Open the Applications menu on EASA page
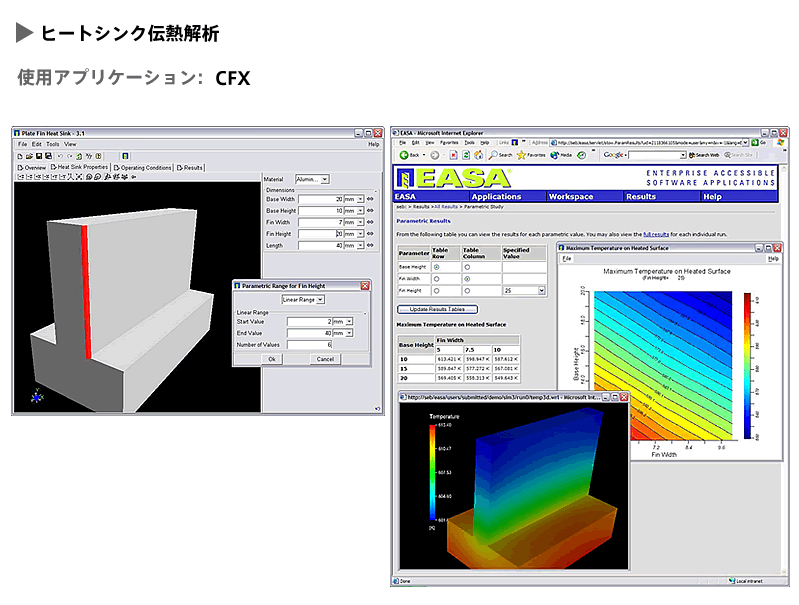799x605 pixels. (496, 196)
